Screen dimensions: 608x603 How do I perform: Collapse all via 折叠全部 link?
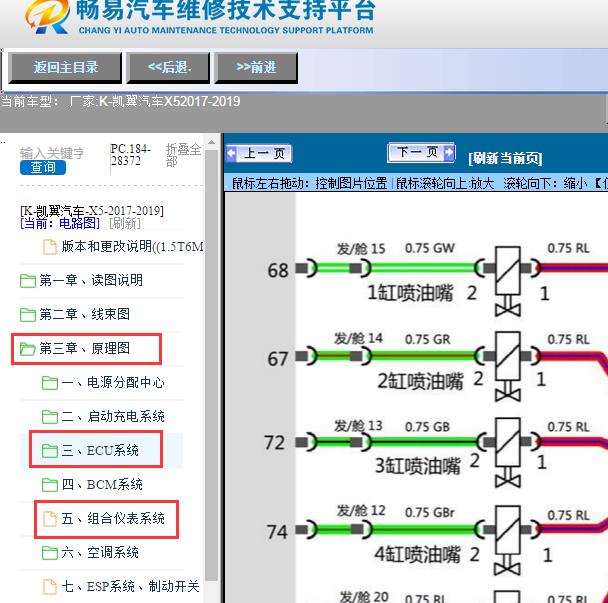(183, 155)
